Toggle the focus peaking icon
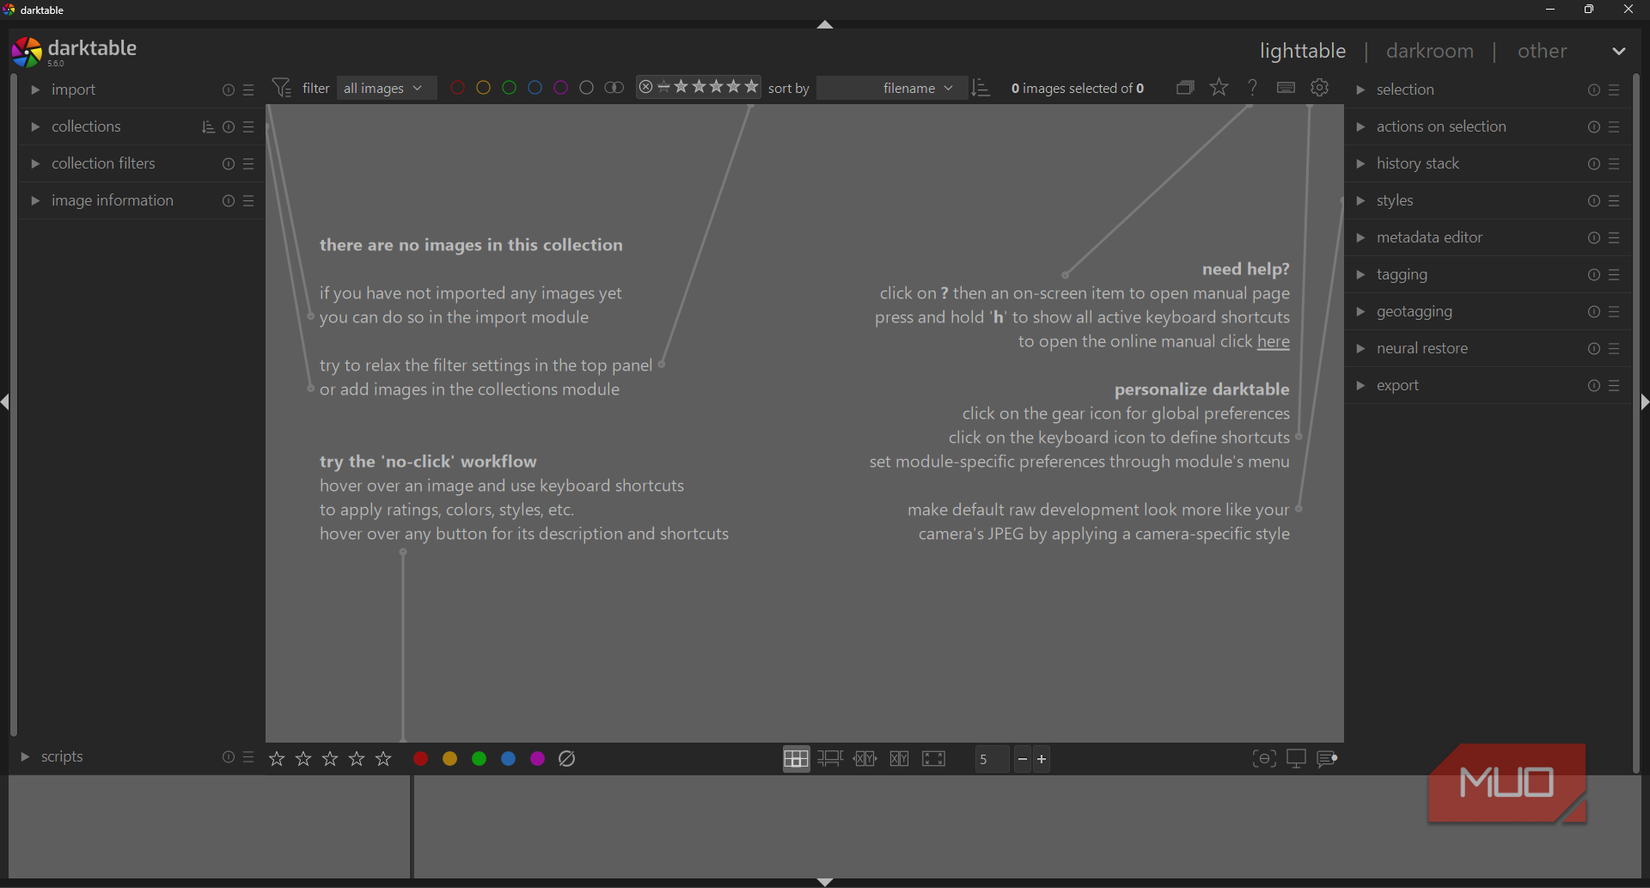 (1264, 759)
